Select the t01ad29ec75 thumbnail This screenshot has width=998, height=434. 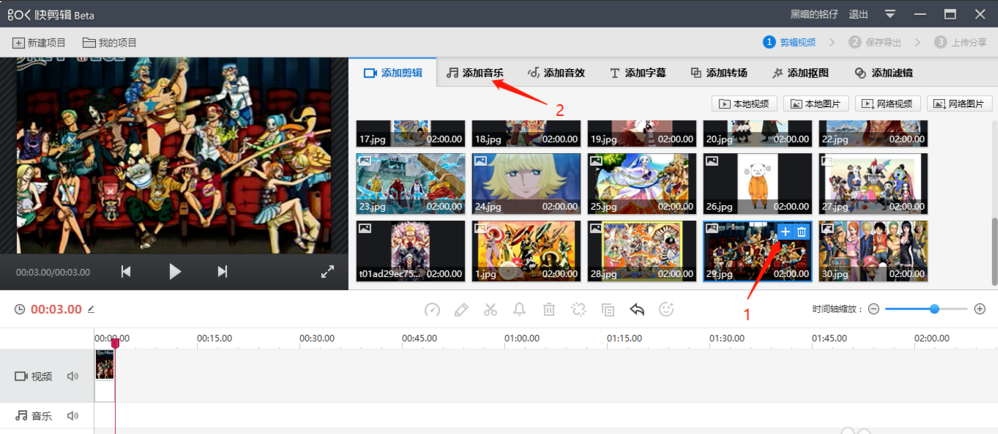point(411,251)
